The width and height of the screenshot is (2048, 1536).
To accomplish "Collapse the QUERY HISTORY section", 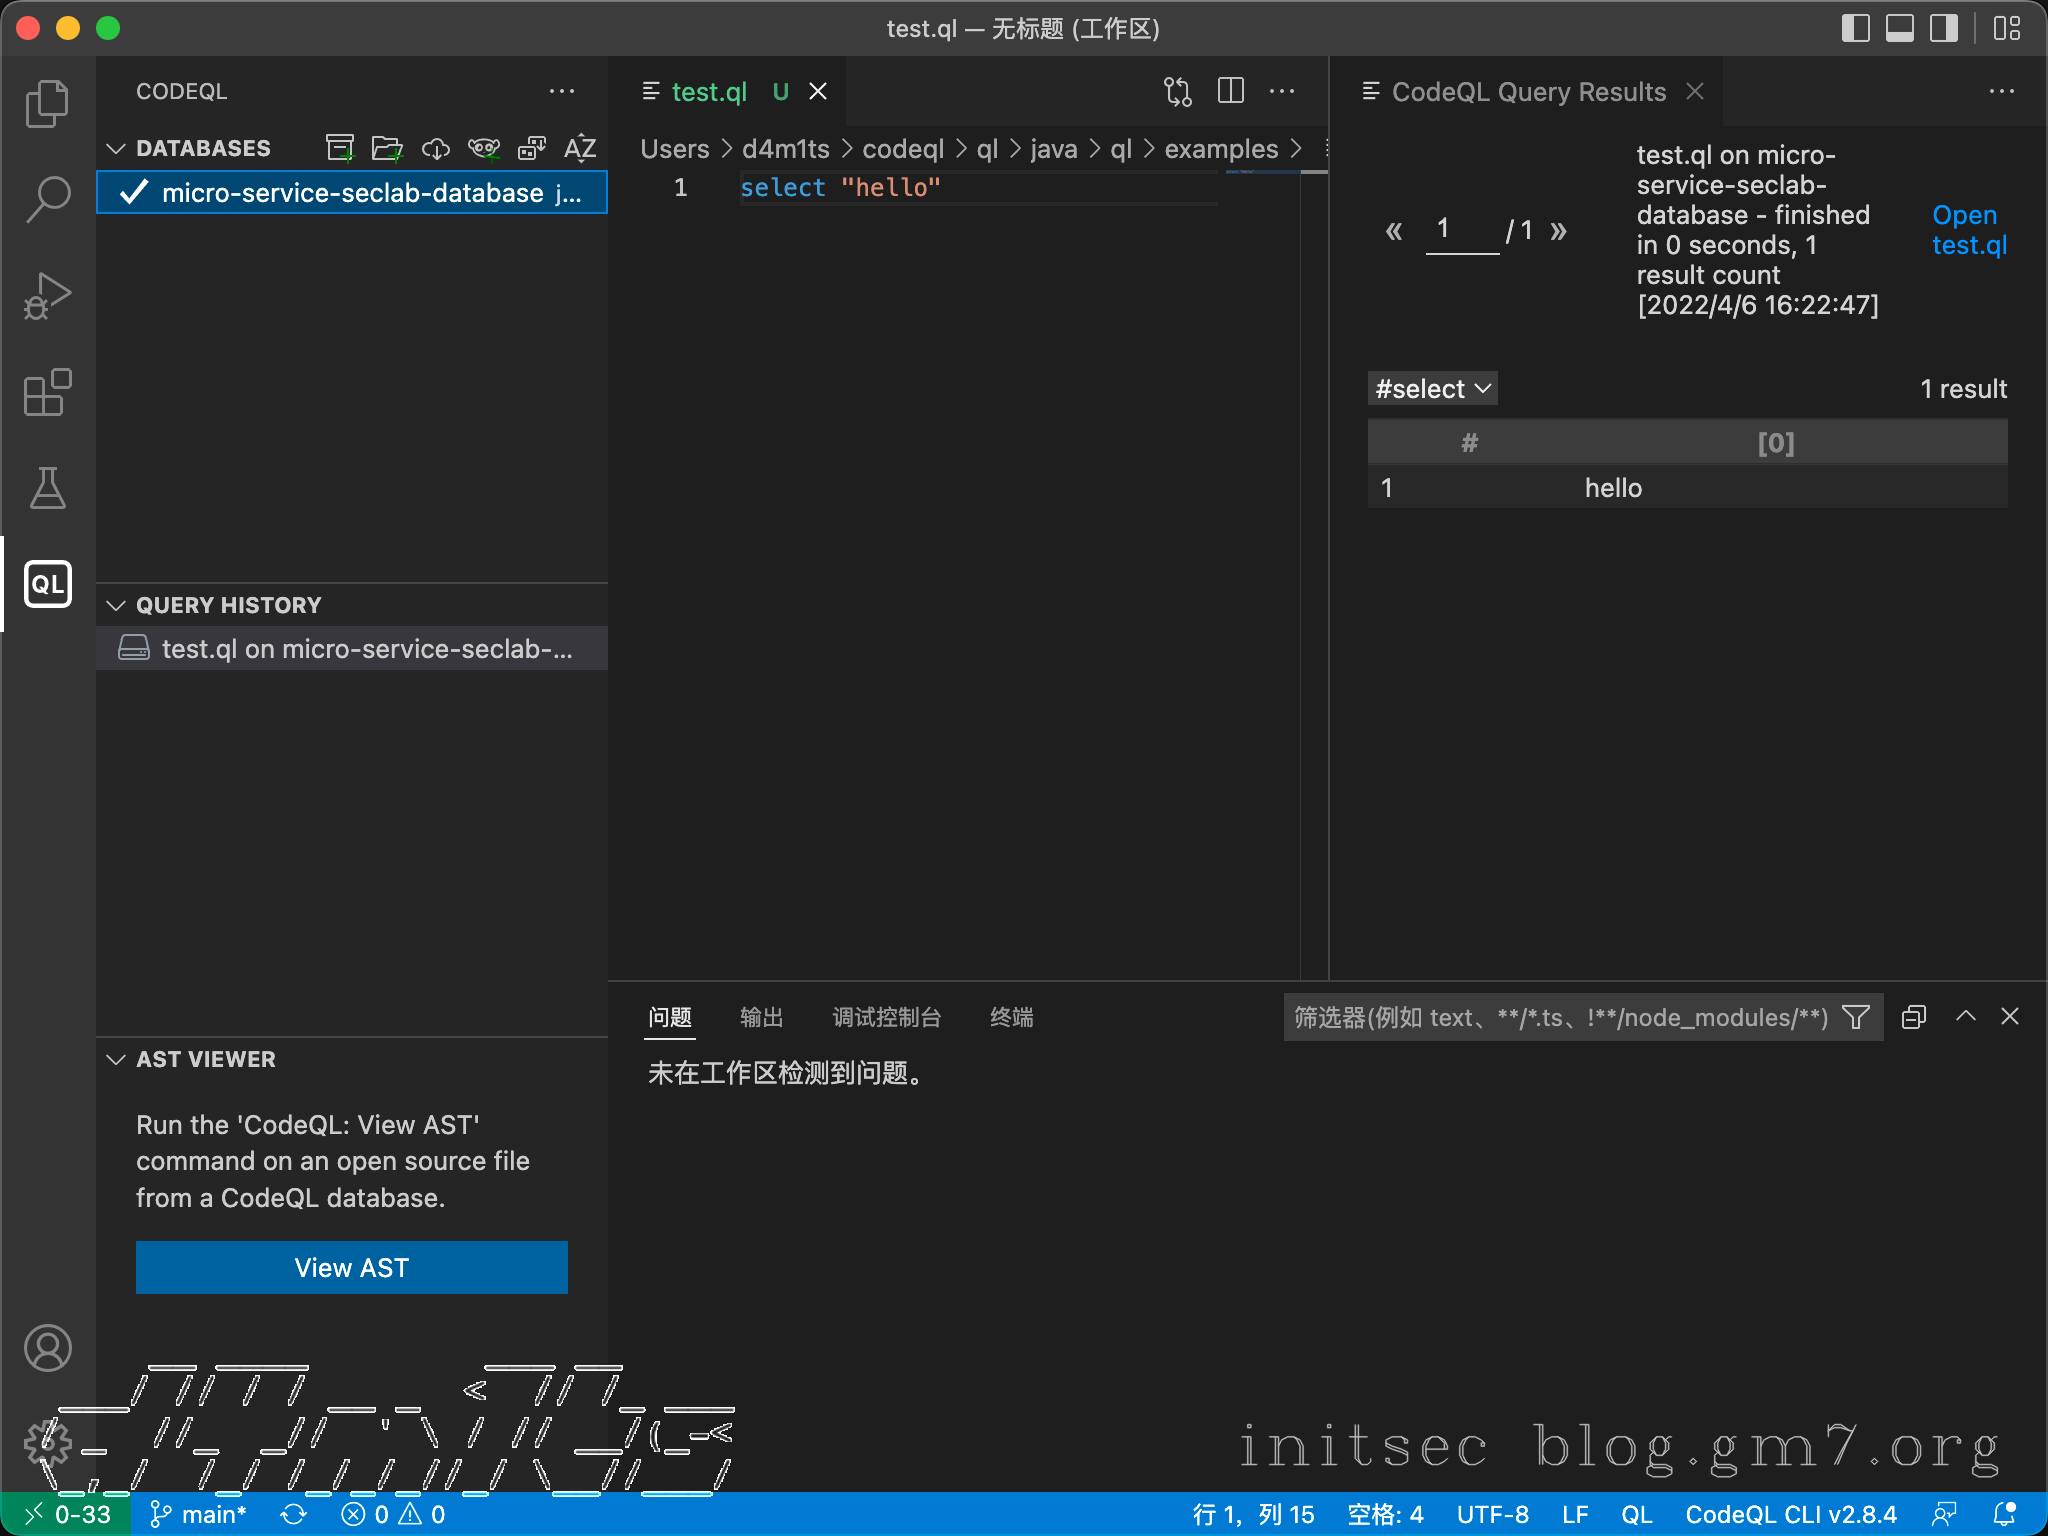I will (116, 605).
